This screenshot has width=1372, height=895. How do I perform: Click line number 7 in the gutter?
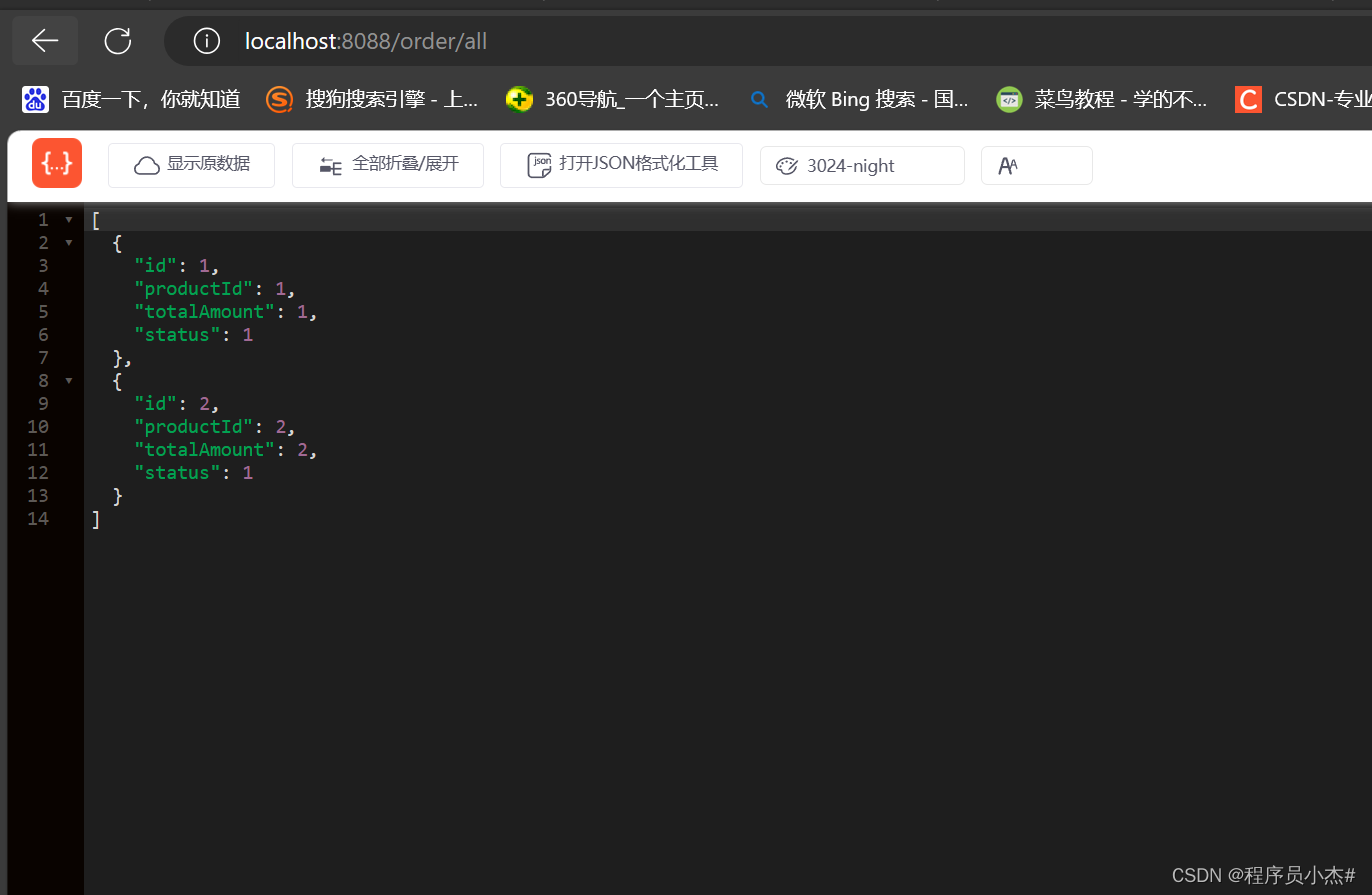click(x=43, y=358)
